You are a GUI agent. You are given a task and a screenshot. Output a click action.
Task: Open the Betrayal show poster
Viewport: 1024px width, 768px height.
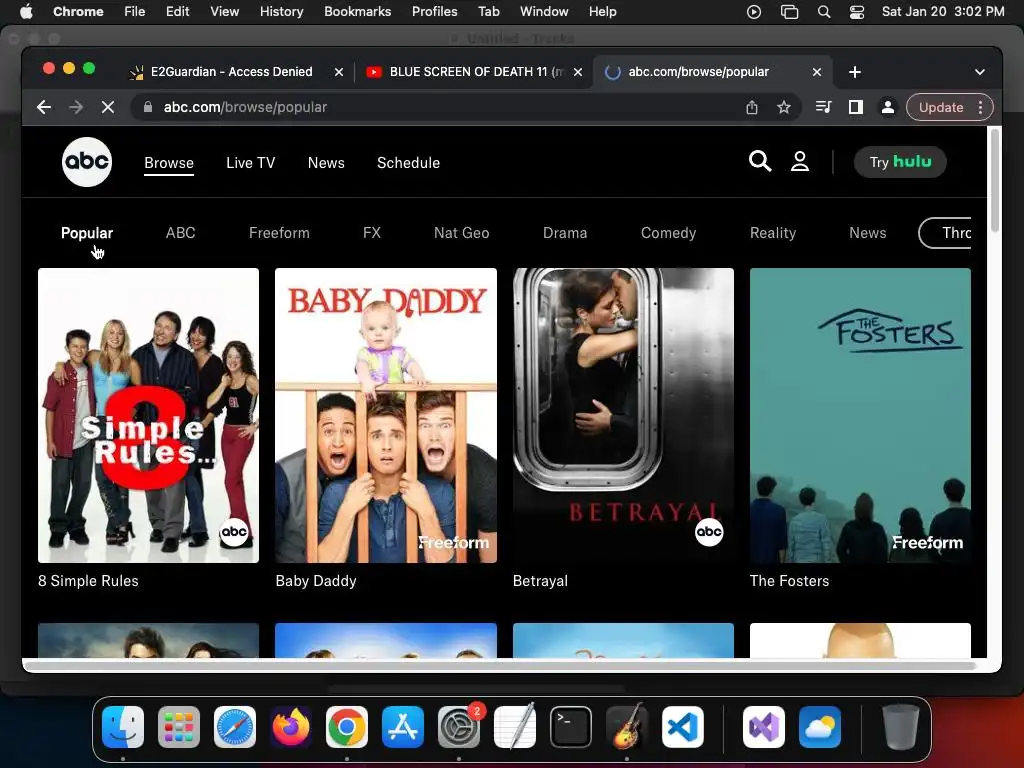click(x=623, y=415)
